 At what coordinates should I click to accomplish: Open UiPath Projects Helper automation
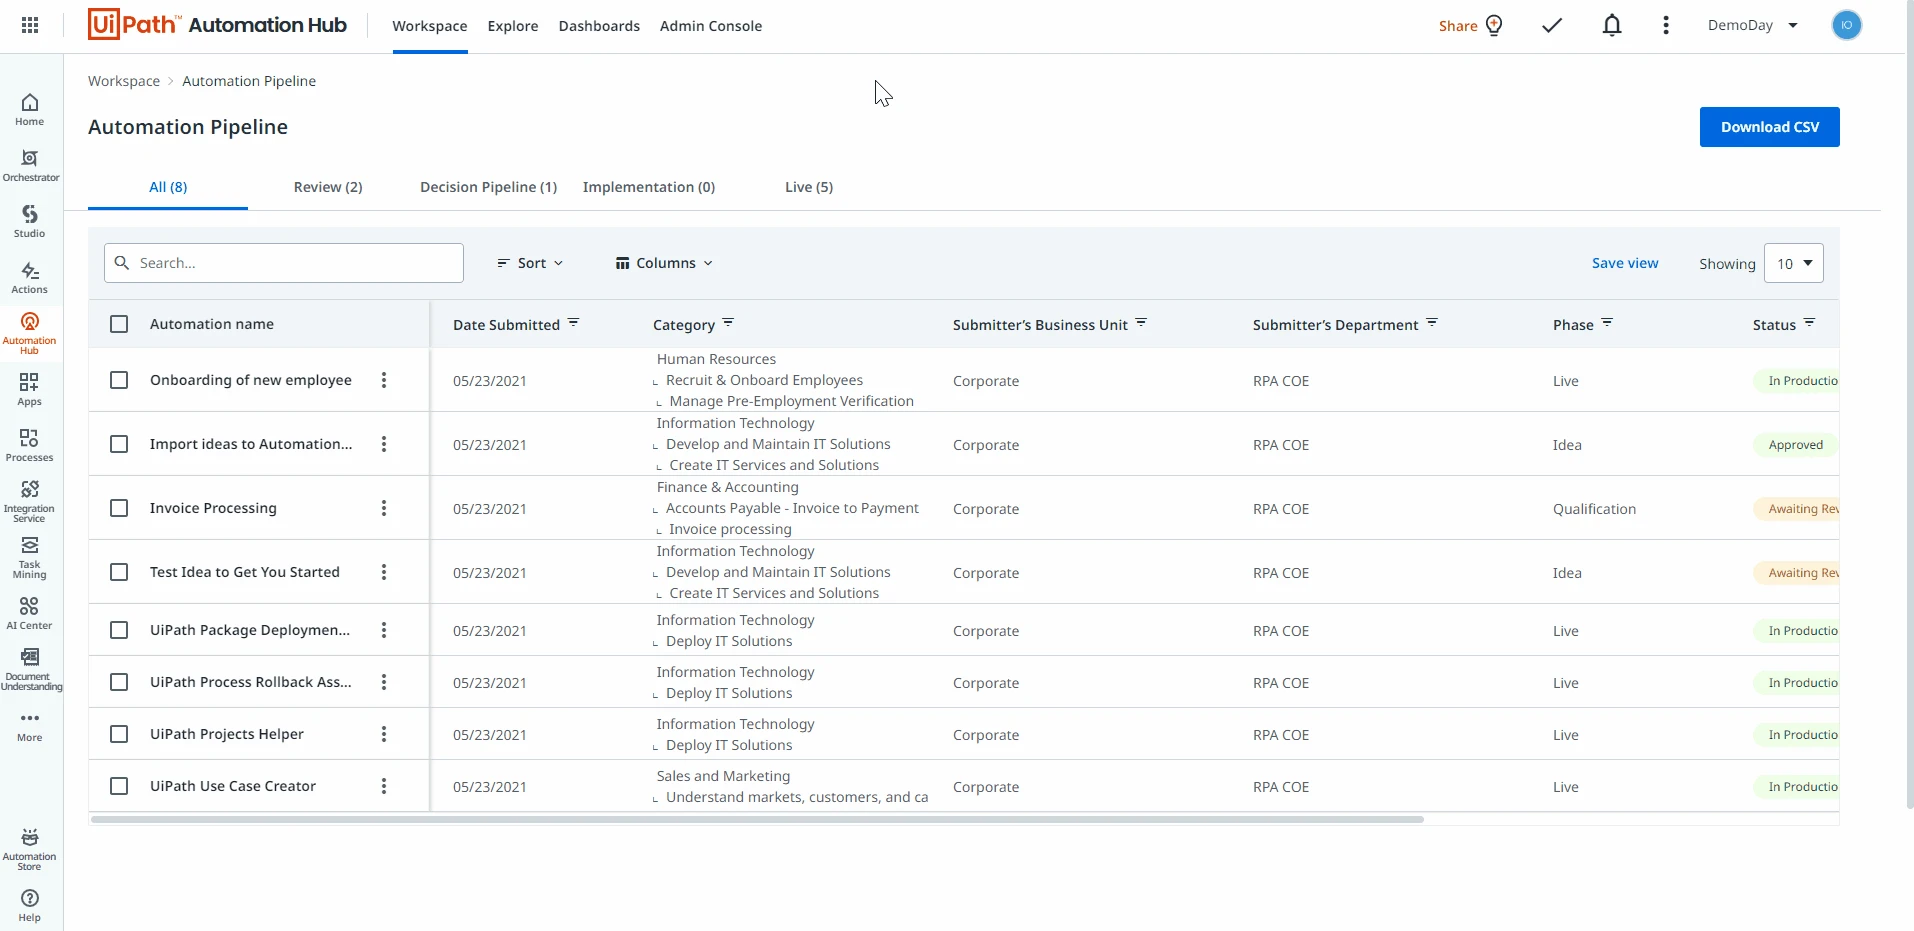(227, 734)
